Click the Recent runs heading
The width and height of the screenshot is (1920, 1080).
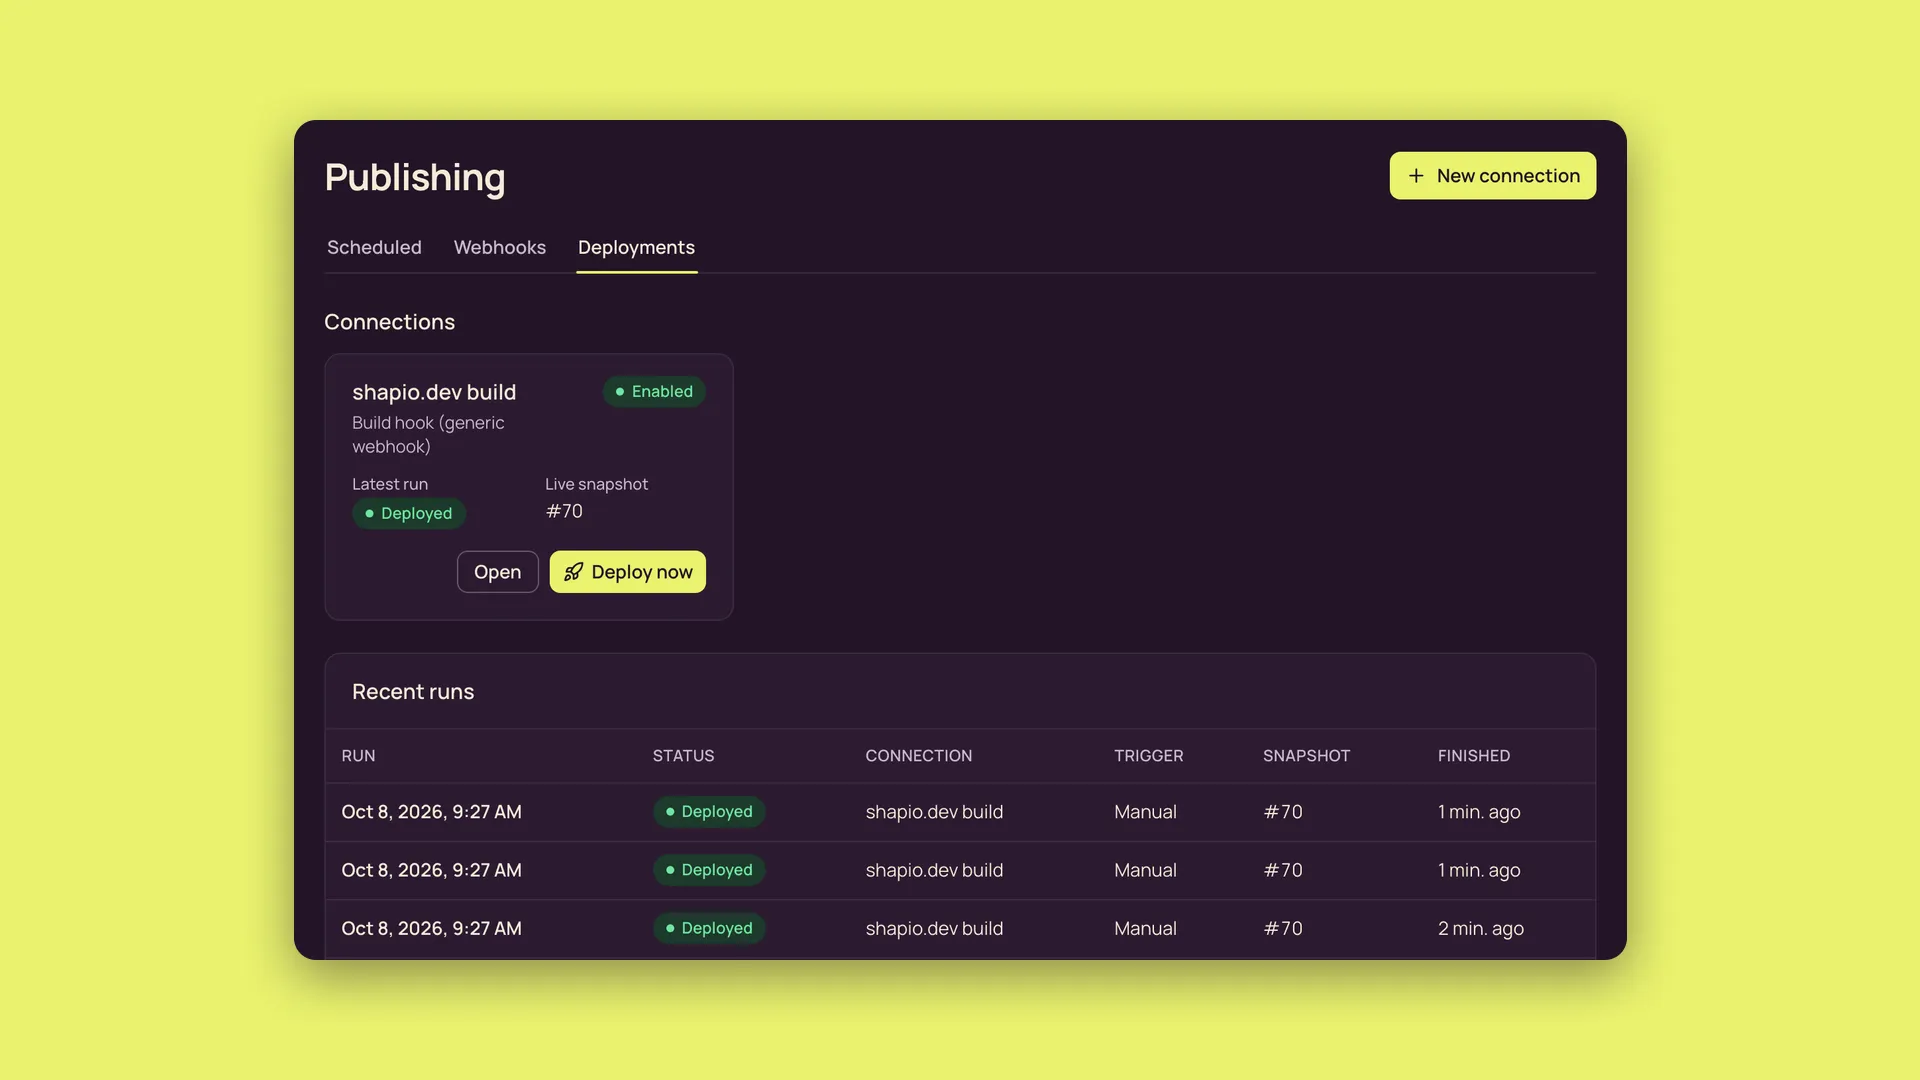[x=413, y=692]
